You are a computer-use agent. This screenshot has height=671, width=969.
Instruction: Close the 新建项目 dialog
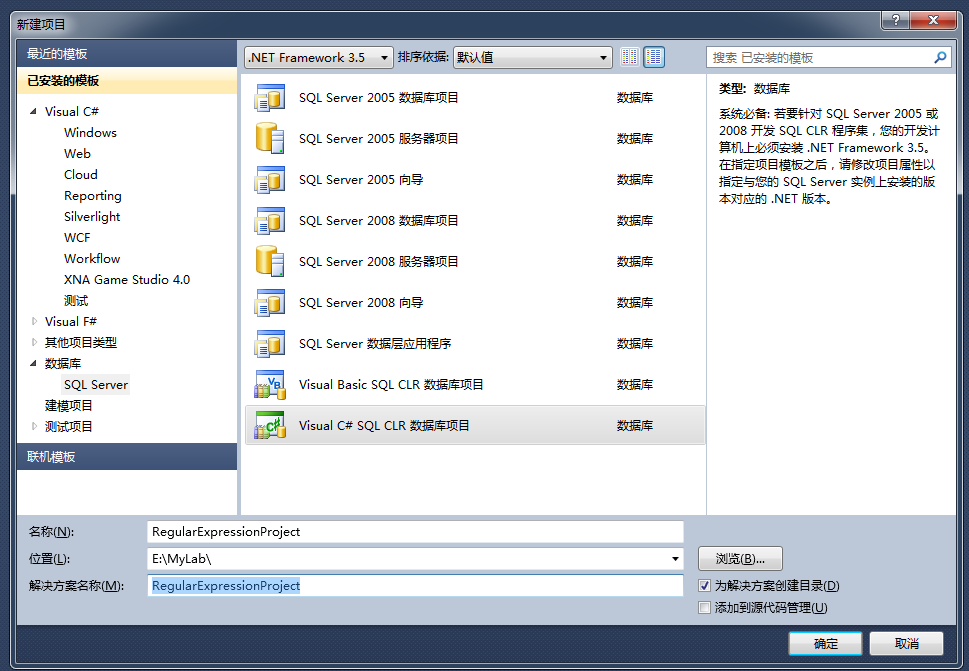[933, 20]
